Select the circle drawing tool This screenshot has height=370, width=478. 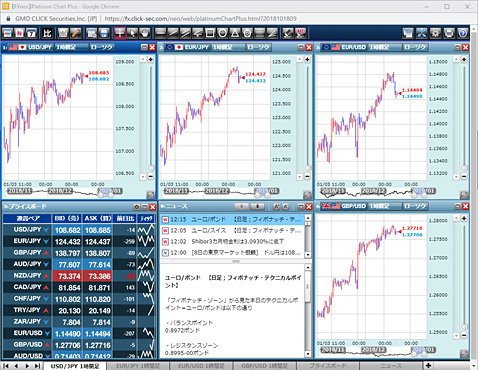coord(223,33)
